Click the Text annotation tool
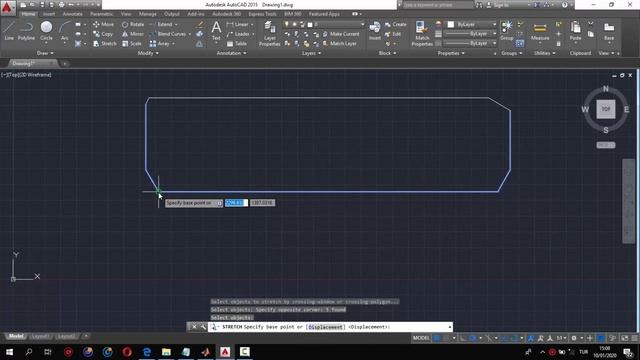640x360 pixels. [216, 31]
